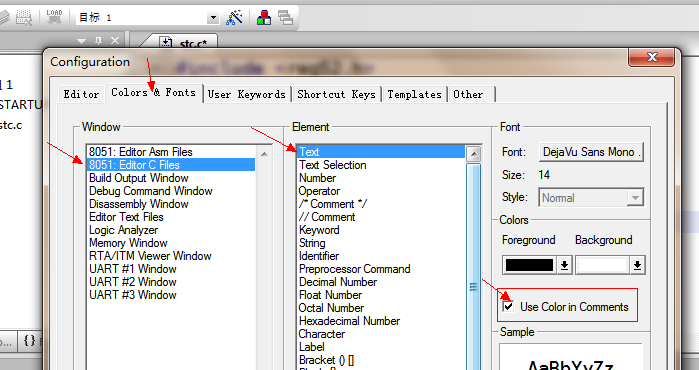The width and height of the screenshot is (699, 370).
Task: Open Target Options wand icon
Action: pyautogui.click(x=234, y=17)
